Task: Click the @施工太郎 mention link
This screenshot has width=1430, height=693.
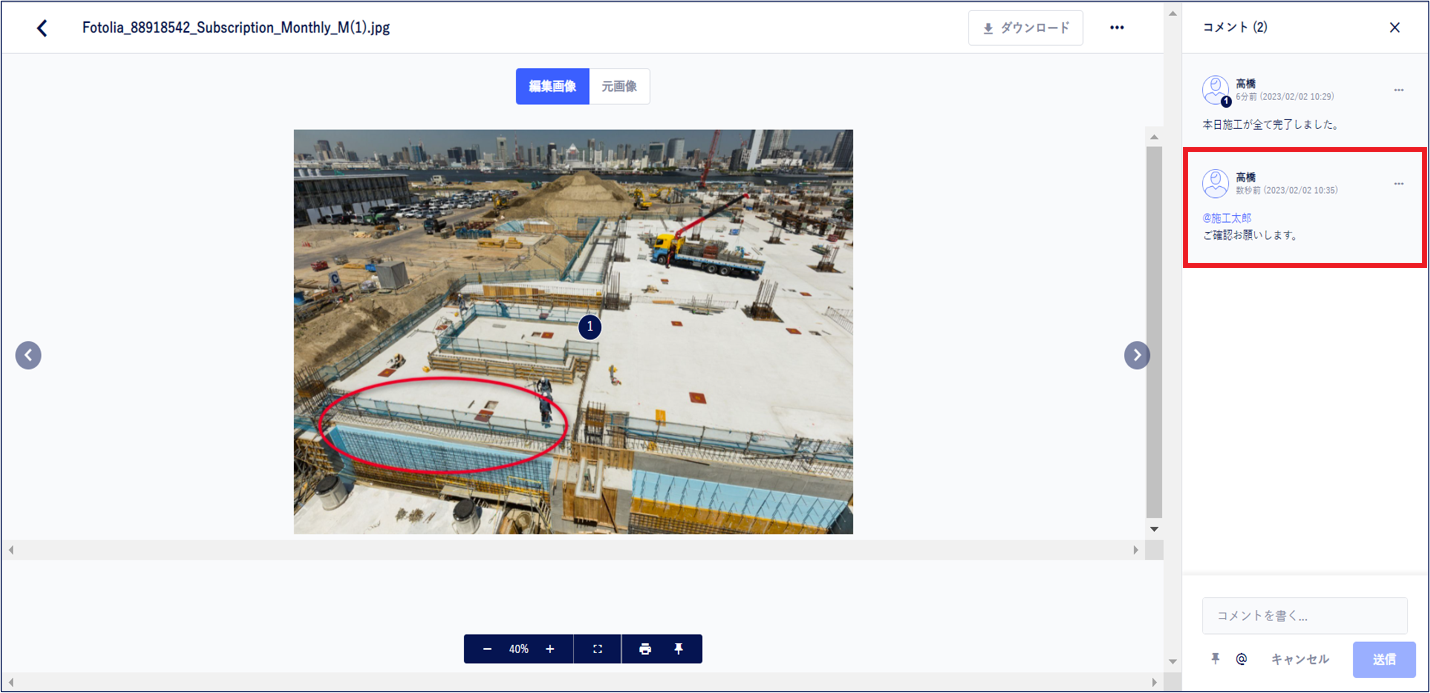Action: (x=1227, y=217)
